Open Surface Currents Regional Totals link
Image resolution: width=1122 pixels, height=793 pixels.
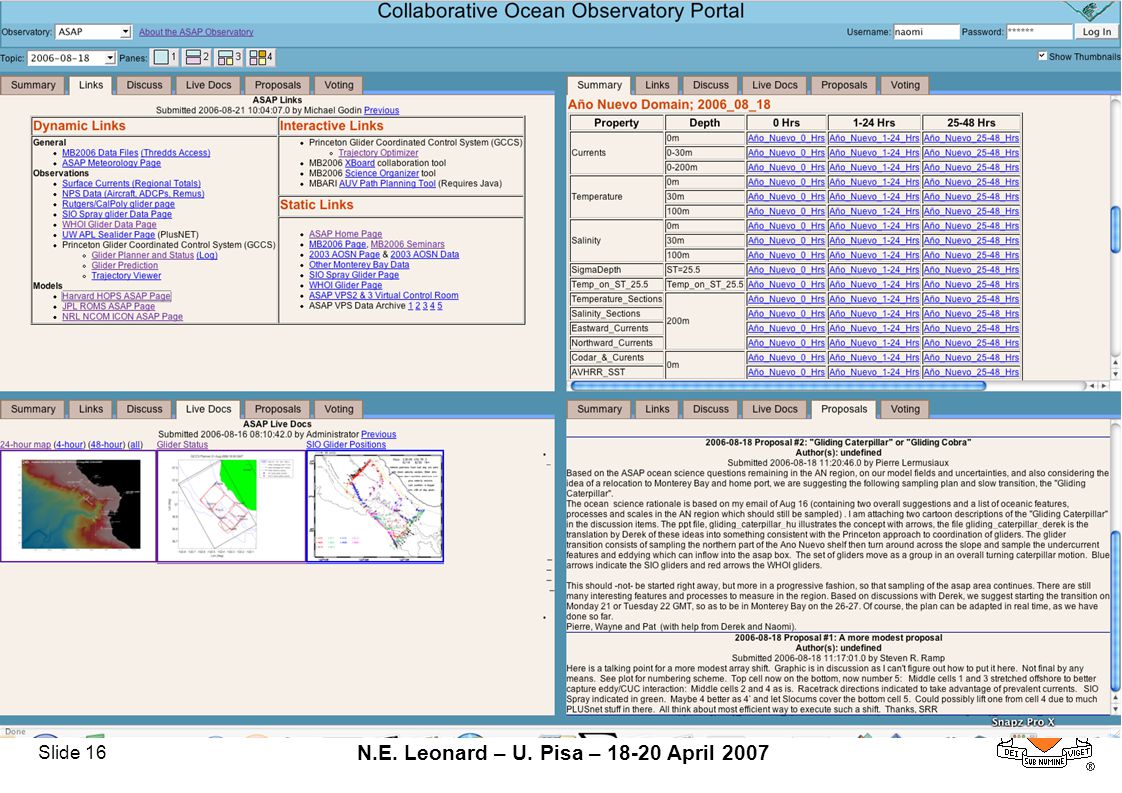coord(131,183)
